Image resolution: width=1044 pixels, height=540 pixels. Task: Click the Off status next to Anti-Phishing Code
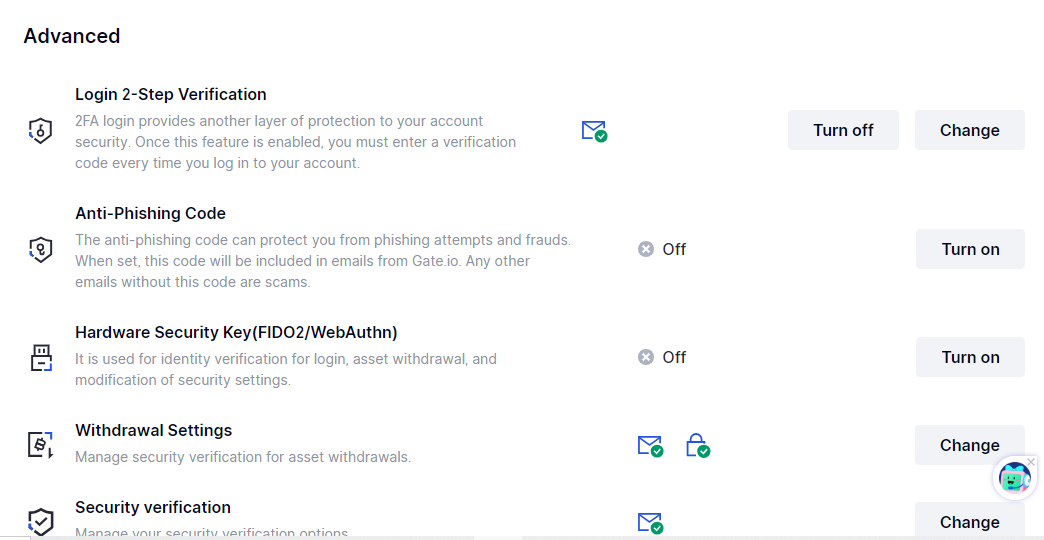662,249
